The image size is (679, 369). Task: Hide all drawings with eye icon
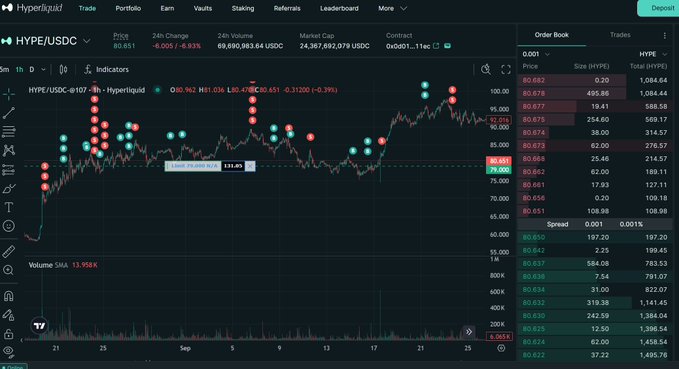tap(9, 351)
